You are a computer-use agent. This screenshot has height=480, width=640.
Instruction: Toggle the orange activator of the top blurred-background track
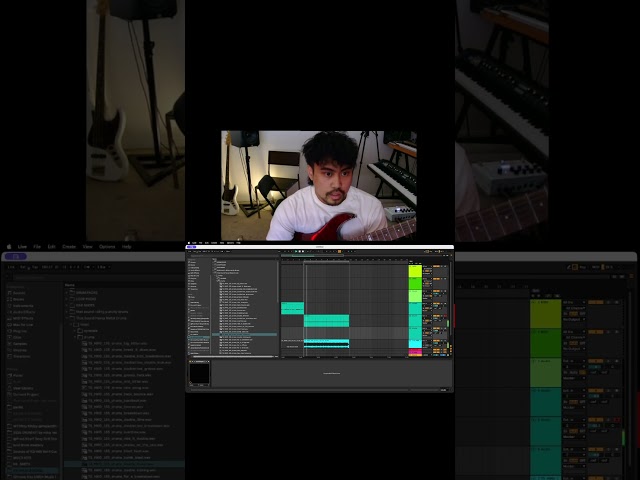click(x=595, y=302)
